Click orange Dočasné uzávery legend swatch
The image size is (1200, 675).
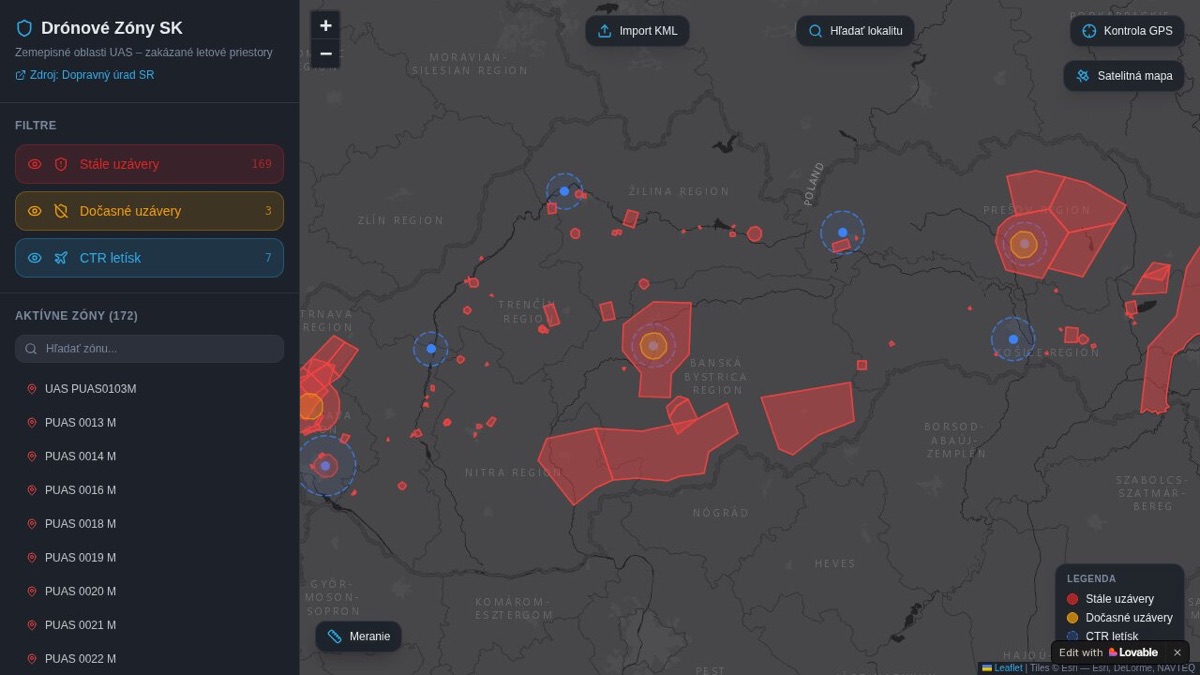(1072, 618)
